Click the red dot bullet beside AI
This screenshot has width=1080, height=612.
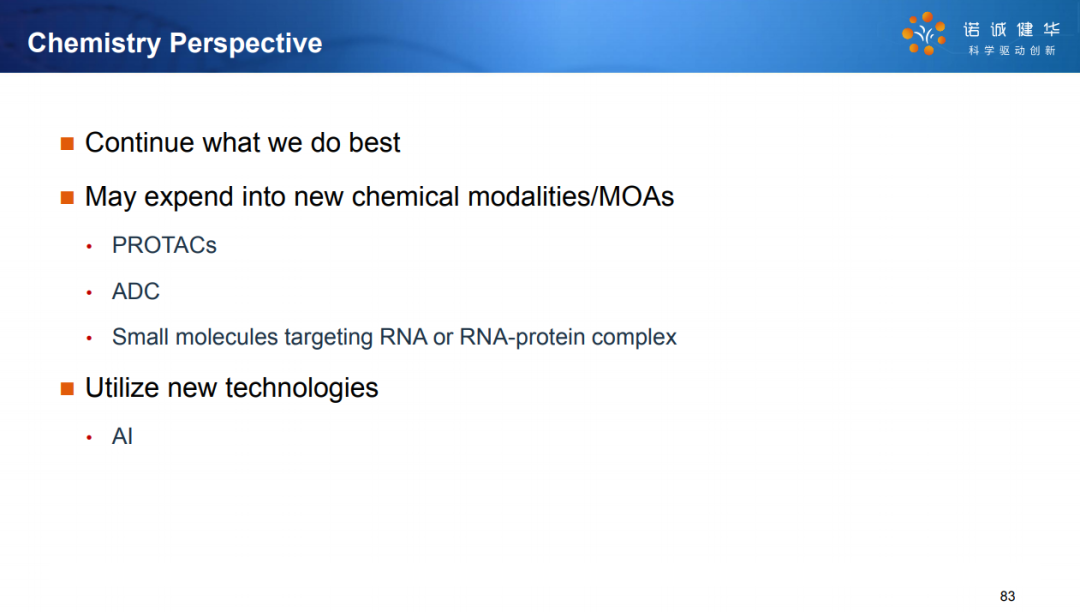[89, 437]
